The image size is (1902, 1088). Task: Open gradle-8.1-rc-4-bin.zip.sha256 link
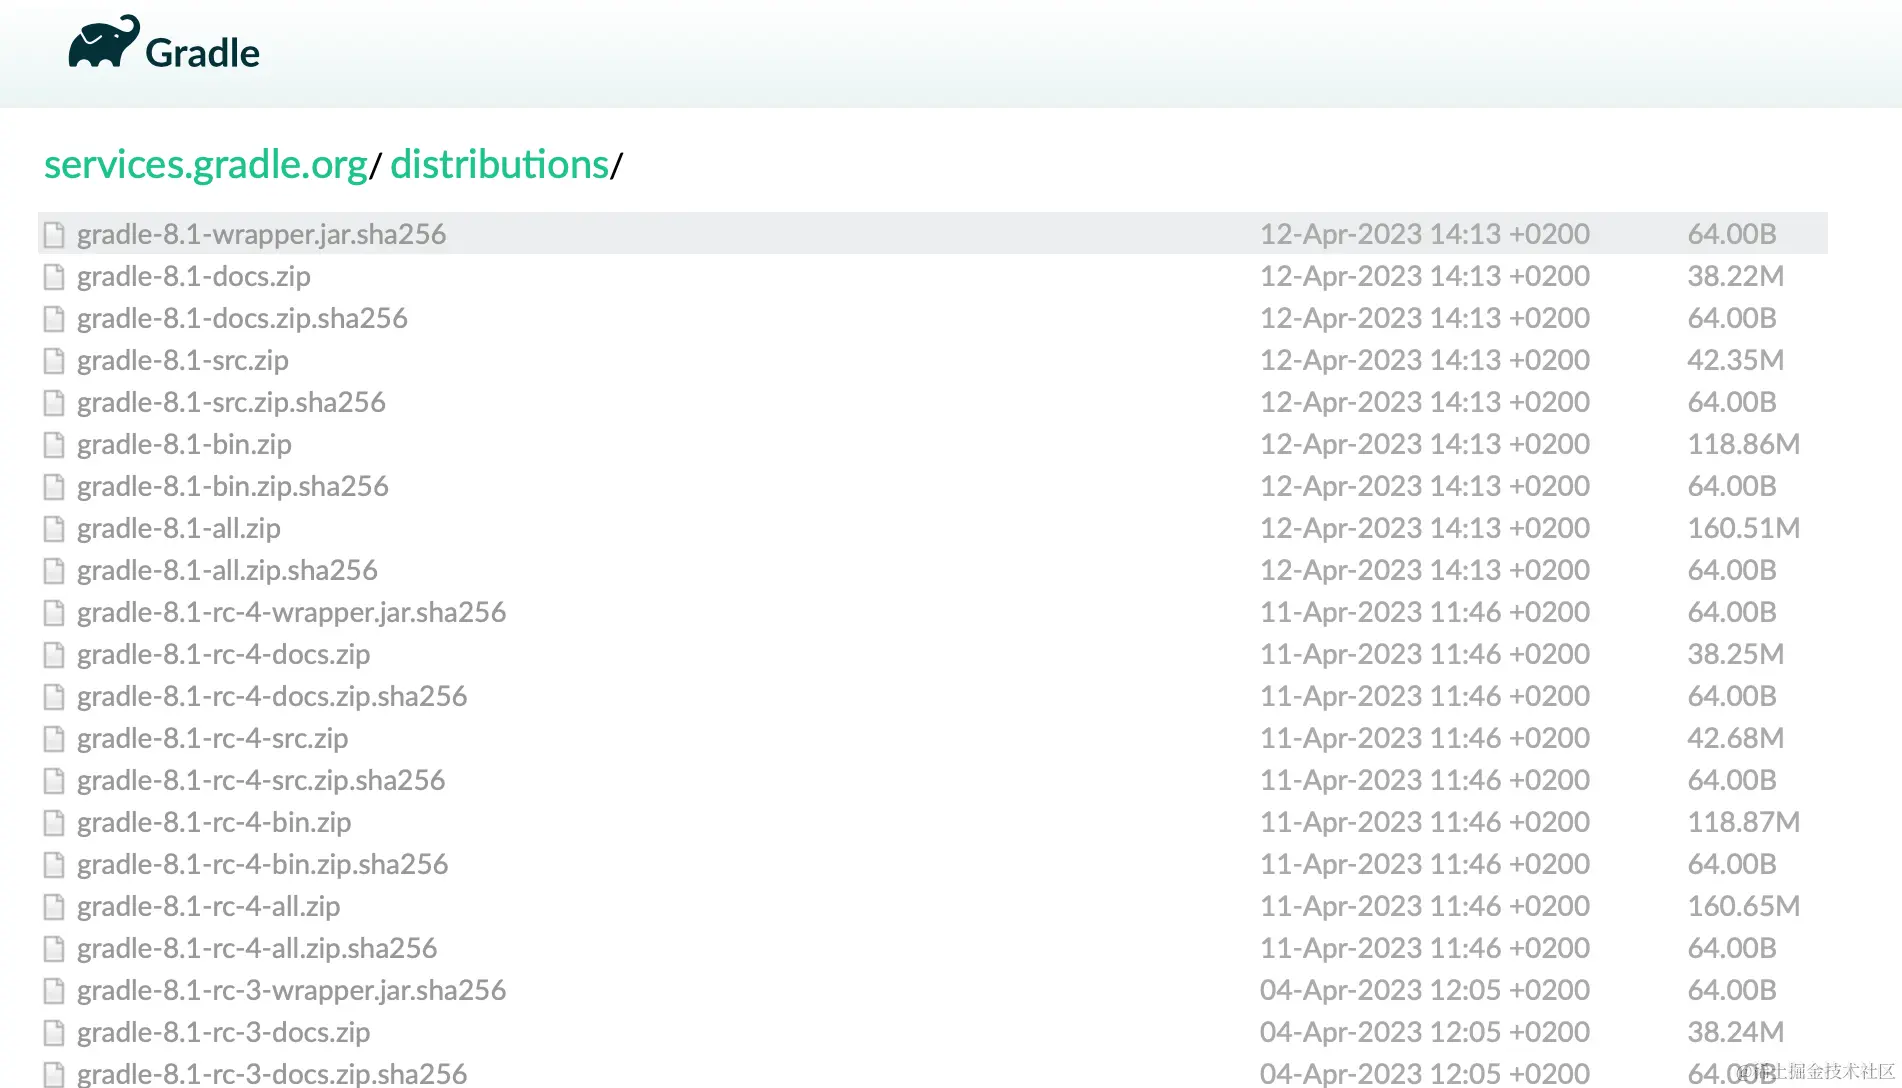point(263,864)
